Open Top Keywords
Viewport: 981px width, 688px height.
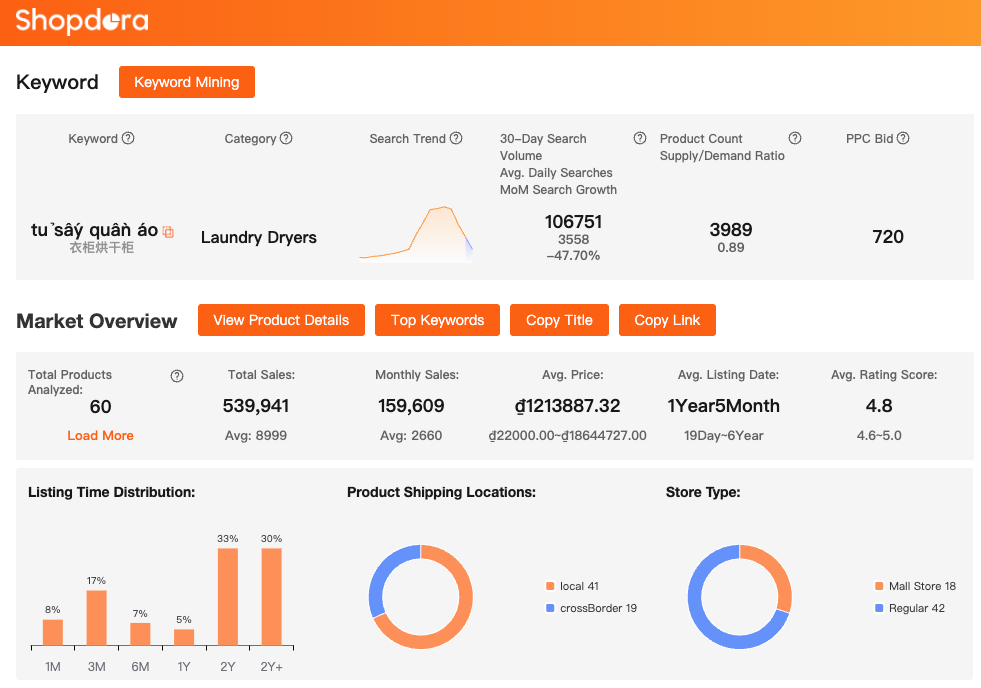(x=437, y=320)
